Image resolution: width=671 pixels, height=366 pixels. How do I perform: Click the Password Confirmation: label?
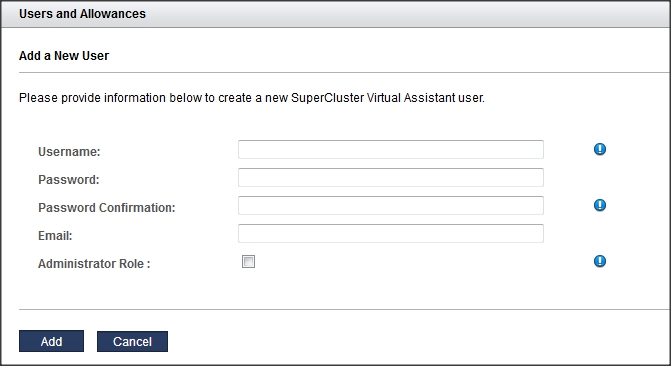coord(107,208)
